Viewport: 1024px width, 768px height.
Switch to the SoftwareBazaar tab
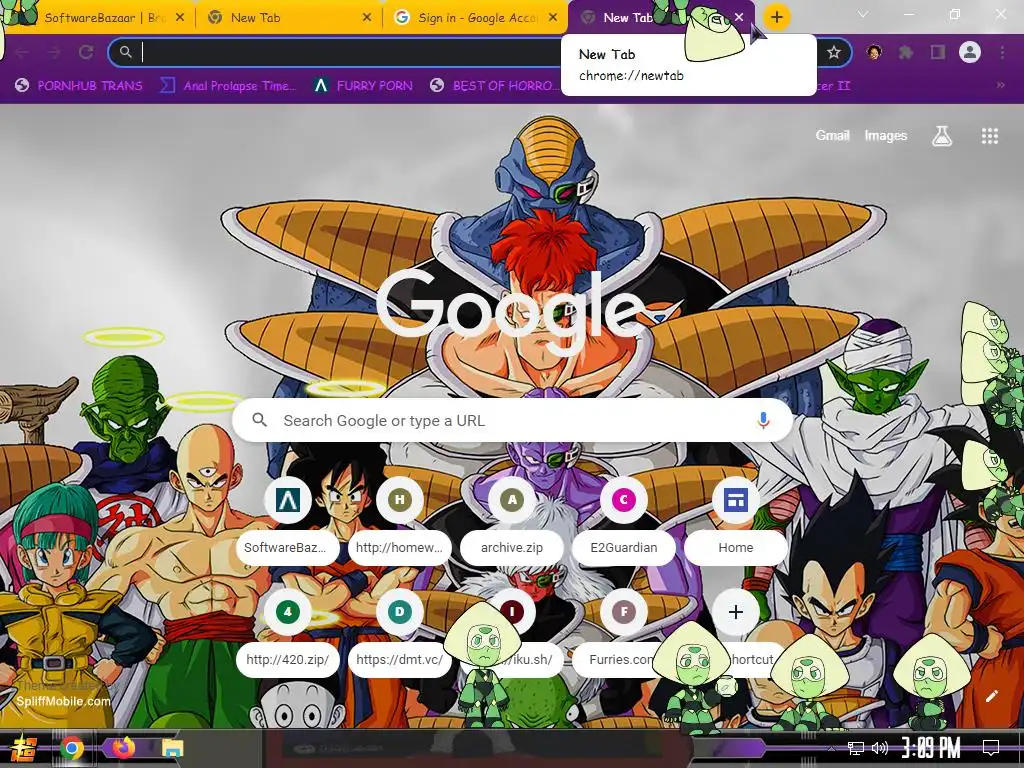(x=98, y=18)
